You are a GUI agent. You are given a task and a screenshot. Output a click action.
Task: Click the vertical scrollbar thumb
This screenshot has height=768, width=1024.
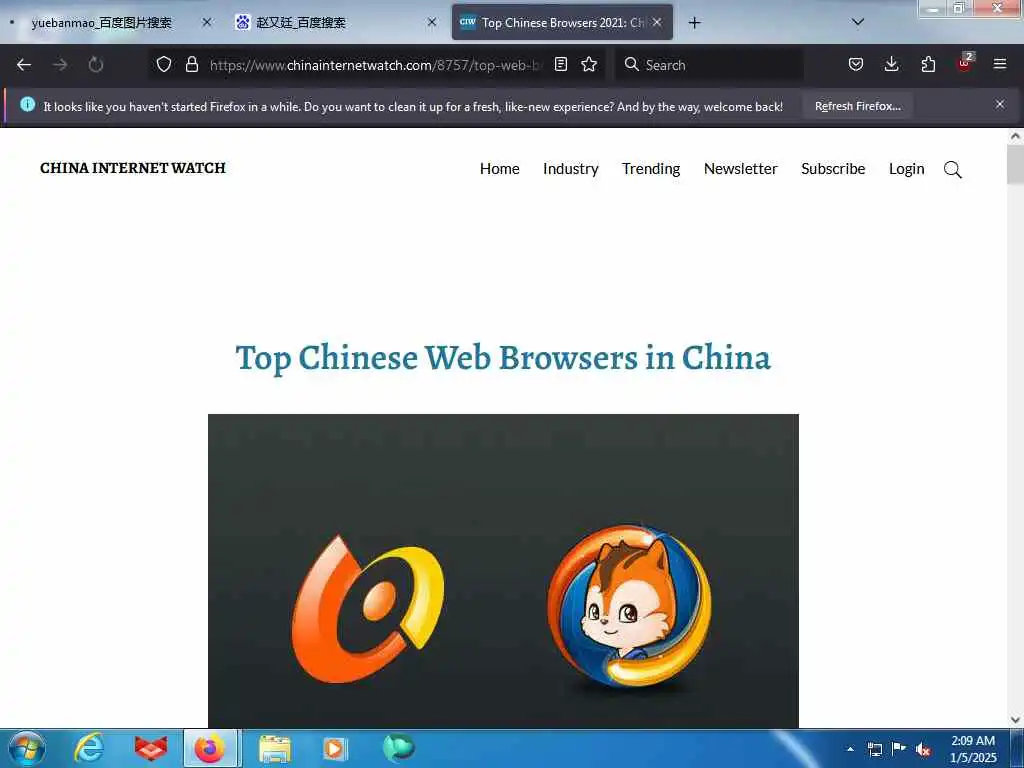tap(1015, 165)
